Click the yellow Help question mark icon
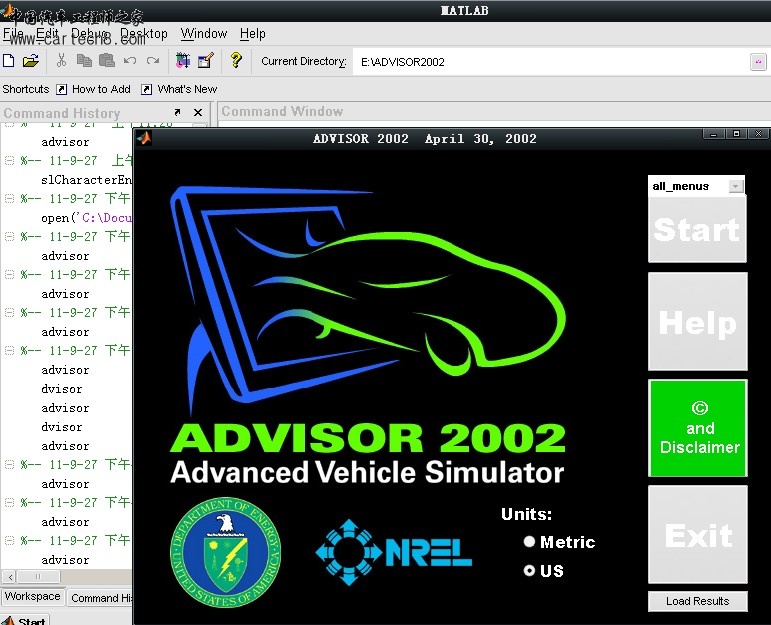 236,60
